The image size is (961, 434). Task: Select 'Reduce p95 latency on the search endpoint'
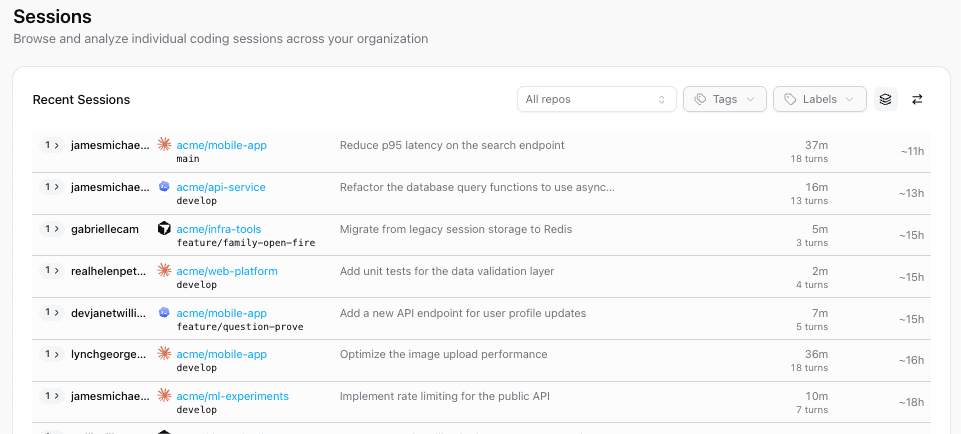coord(452,145)
